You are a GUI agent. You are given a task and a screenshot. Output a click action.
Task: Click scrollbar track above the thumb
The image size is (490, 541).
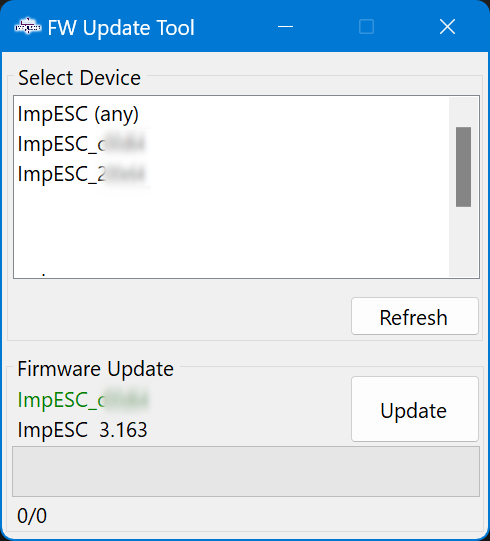coord(463,112)
